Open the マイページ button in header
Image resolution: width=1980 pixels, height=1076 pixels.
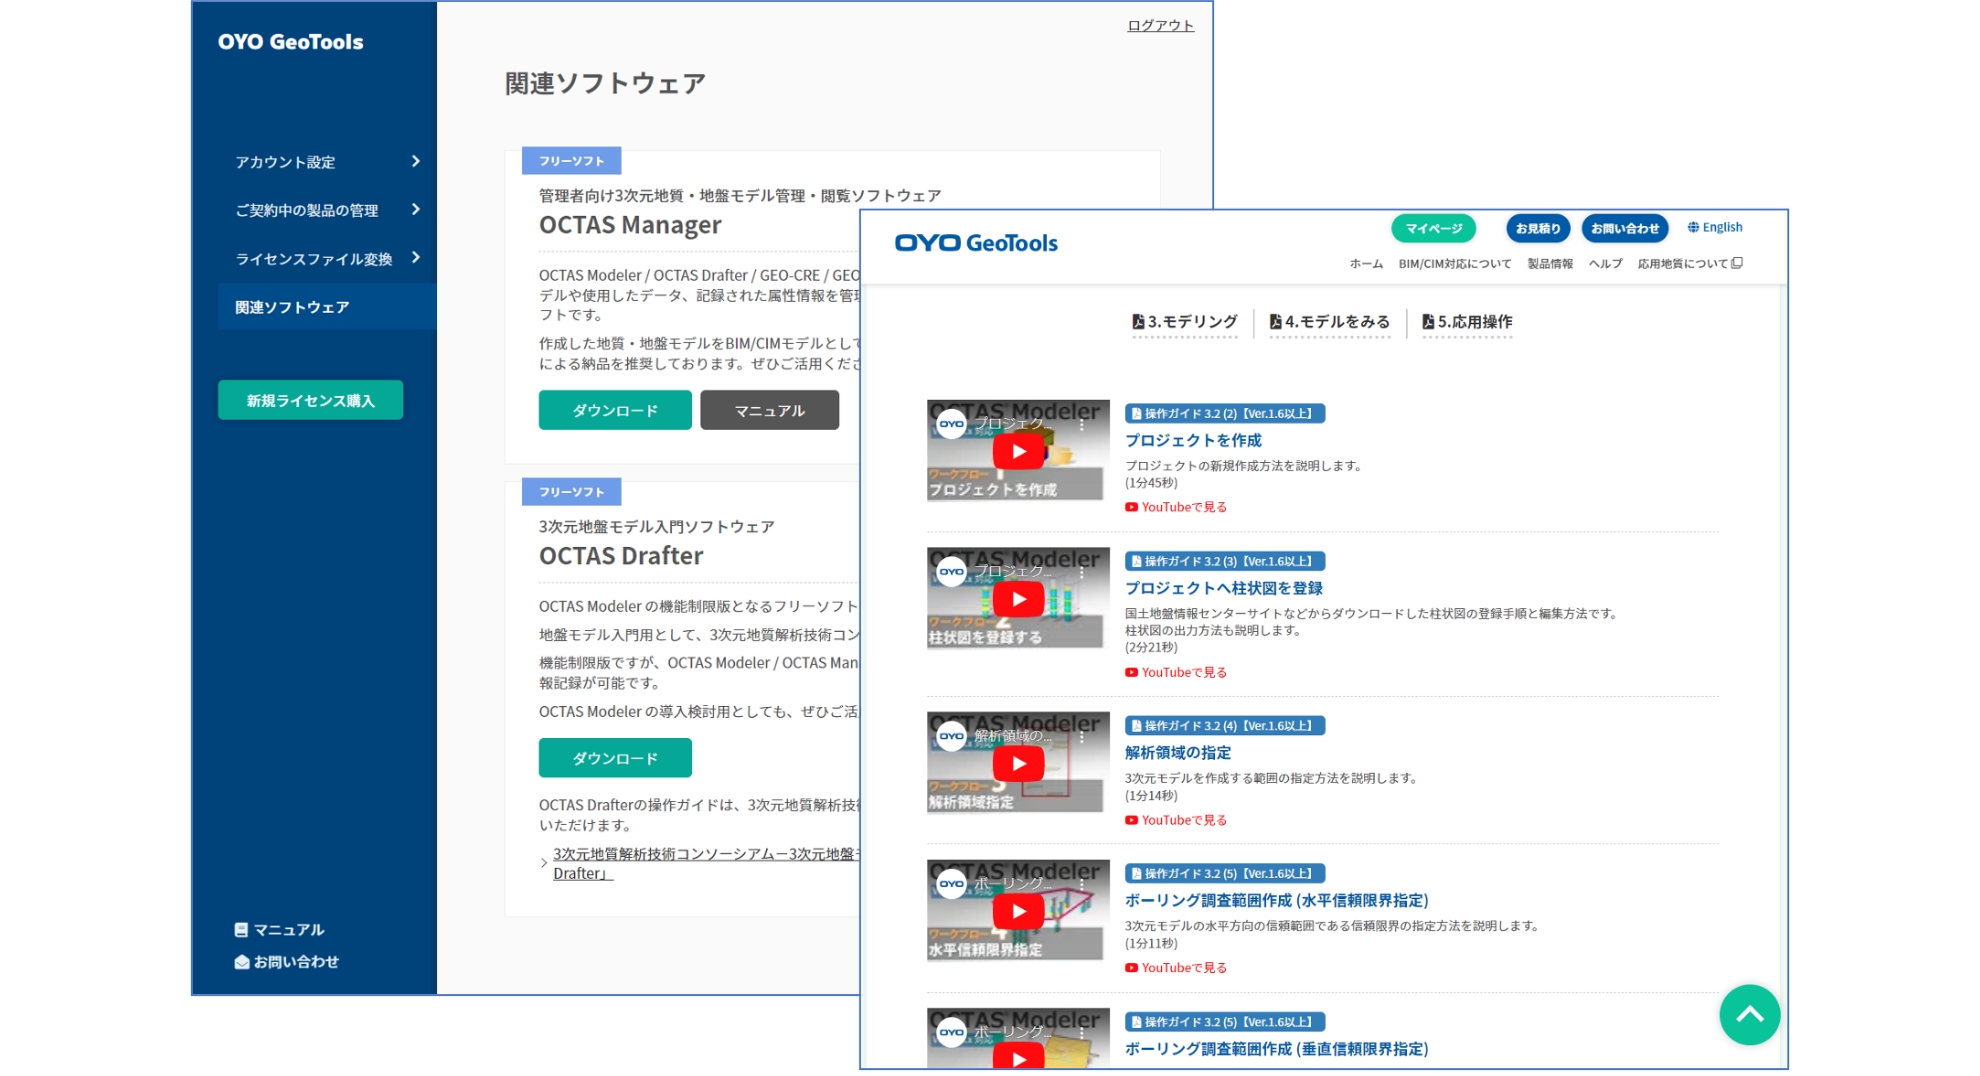pos(1433,228)
